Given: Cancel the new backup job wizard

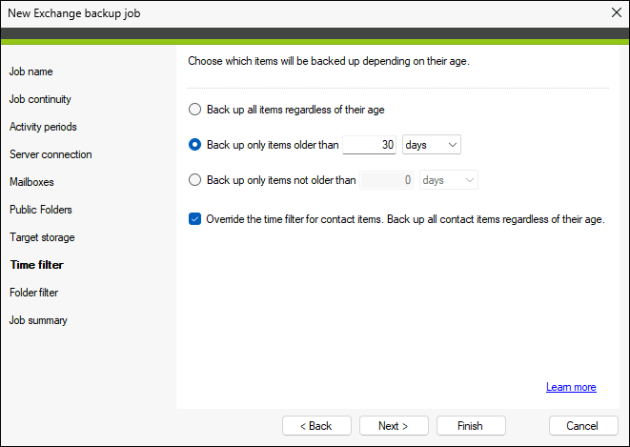Looking at the screenshot, I should pyautogui.click(x=583, y=426).
